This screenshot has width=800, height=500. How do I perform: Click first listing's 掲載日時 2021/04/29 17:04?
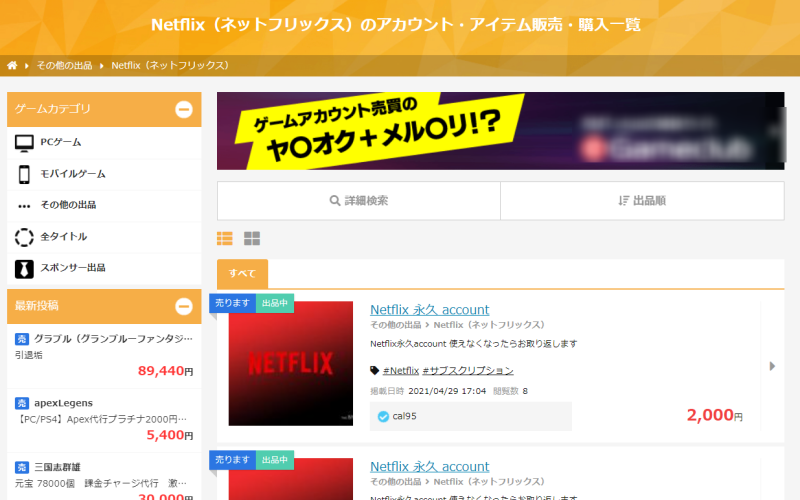tap(428, 391)
